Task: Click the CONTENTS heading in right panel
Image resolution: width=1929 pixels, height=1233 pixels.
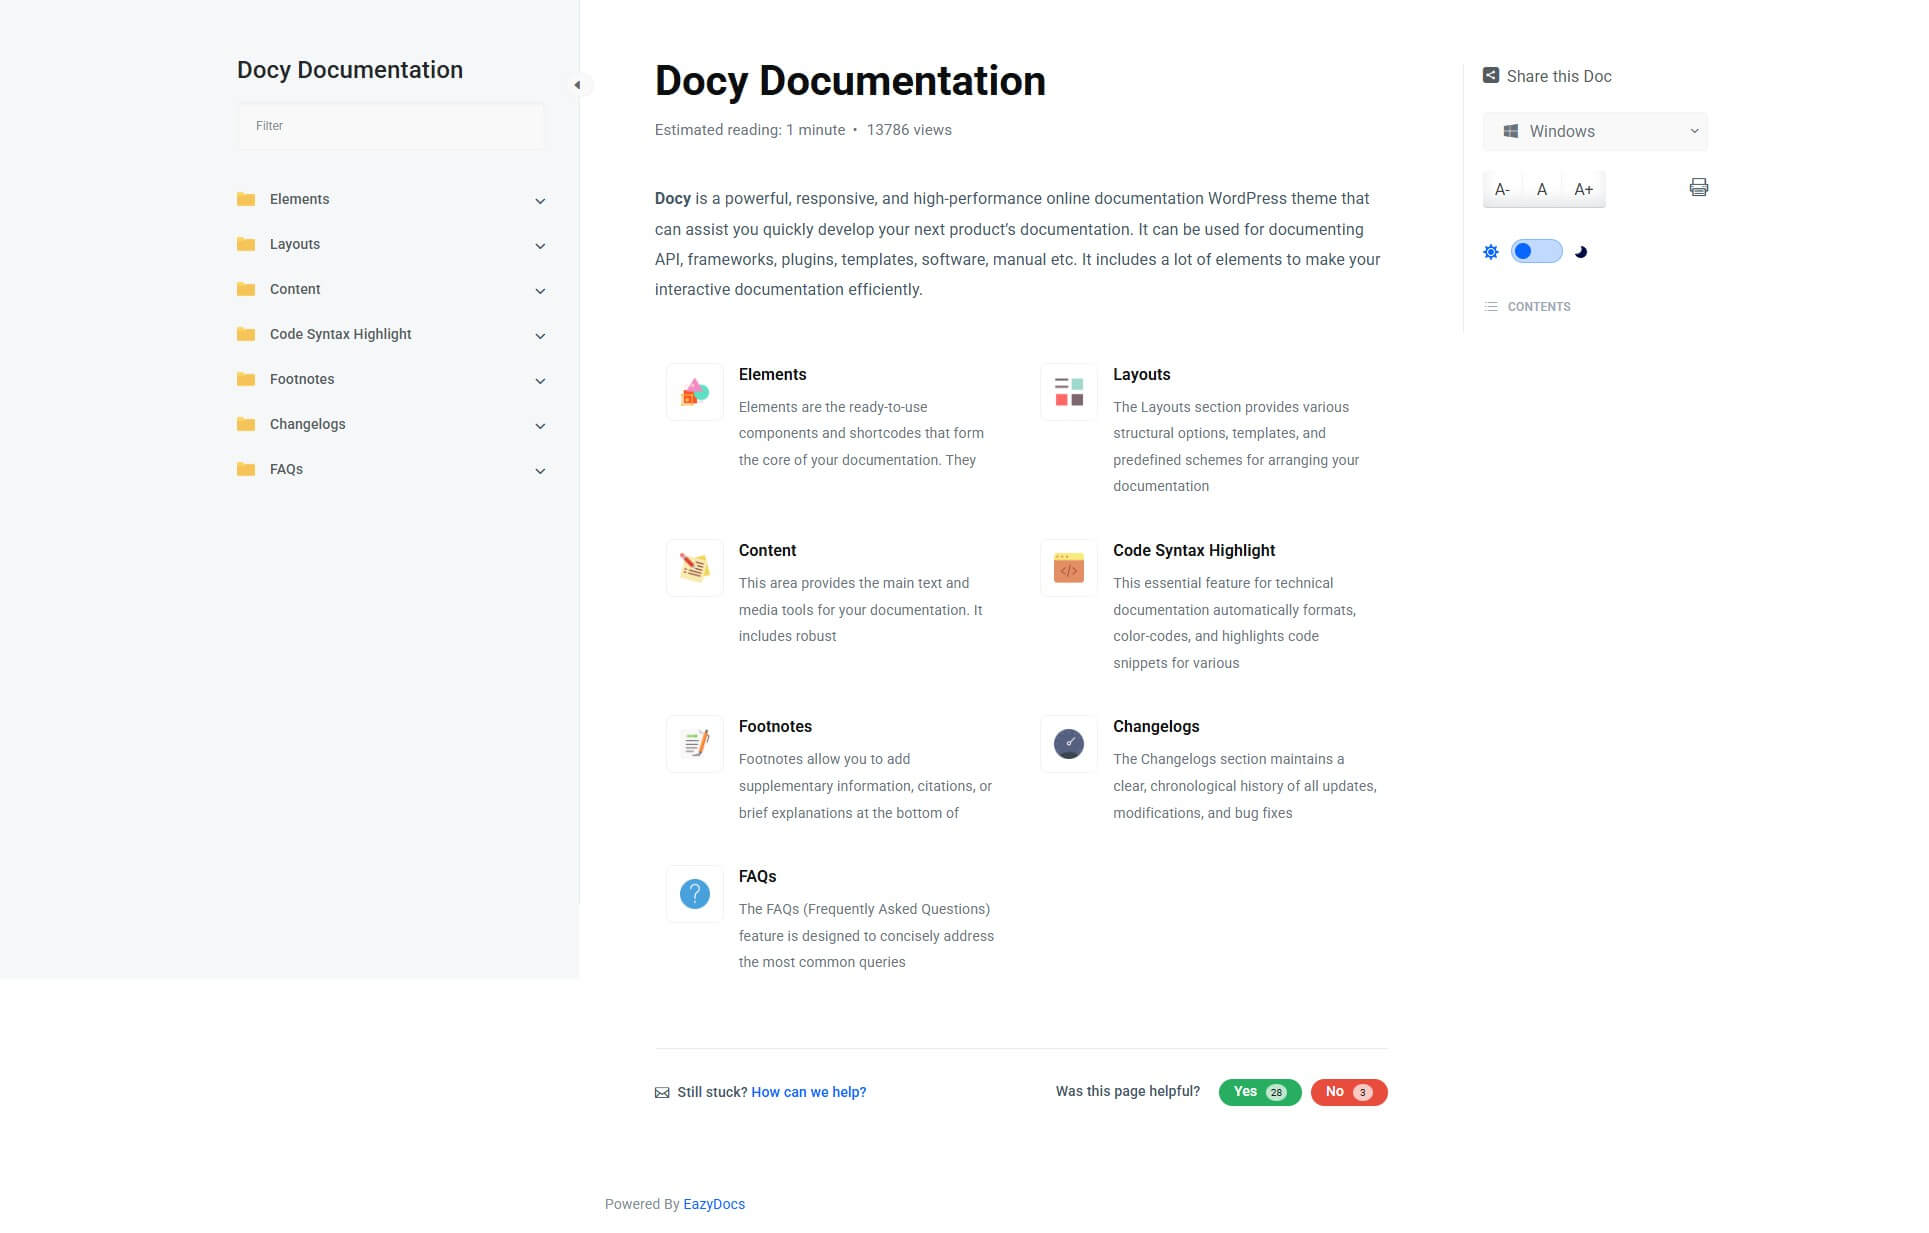Action: [1538, 307]
